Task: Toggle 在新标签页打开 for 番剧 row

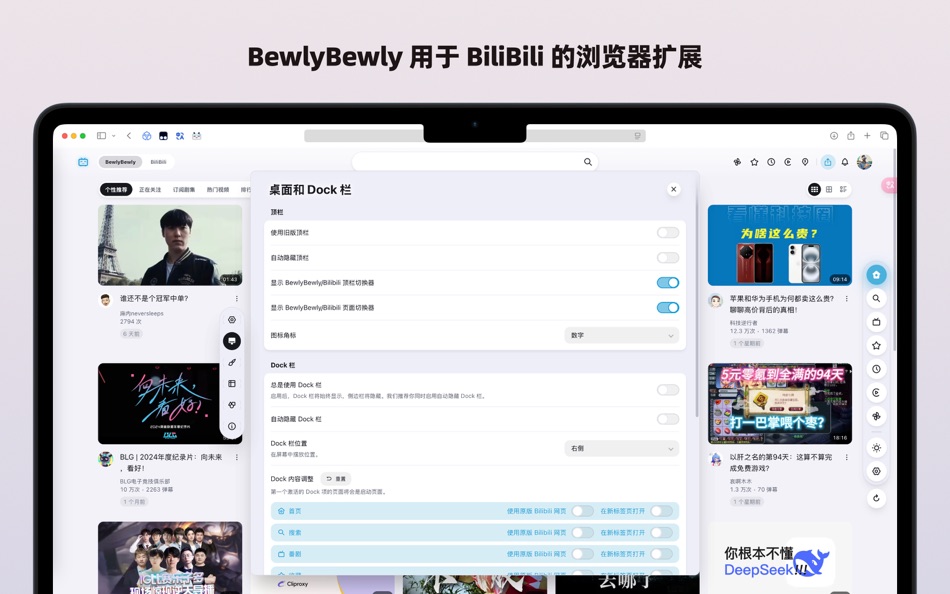Action: 662,554
